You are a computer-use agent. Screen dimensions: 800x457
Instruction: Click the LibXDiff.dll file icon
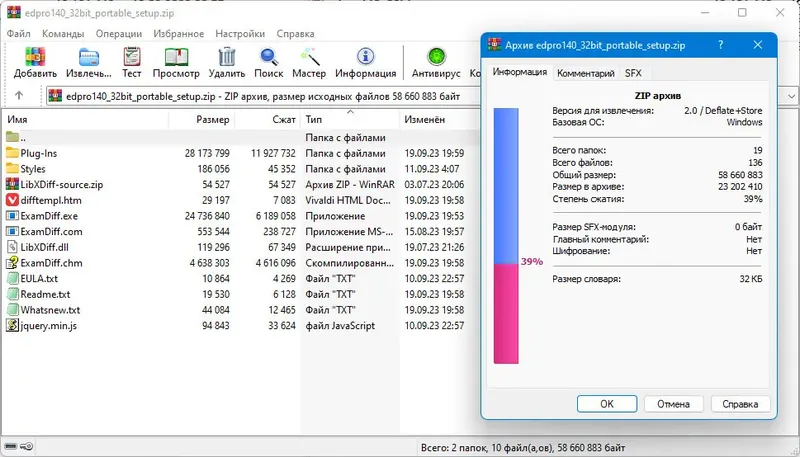(12, 247)
